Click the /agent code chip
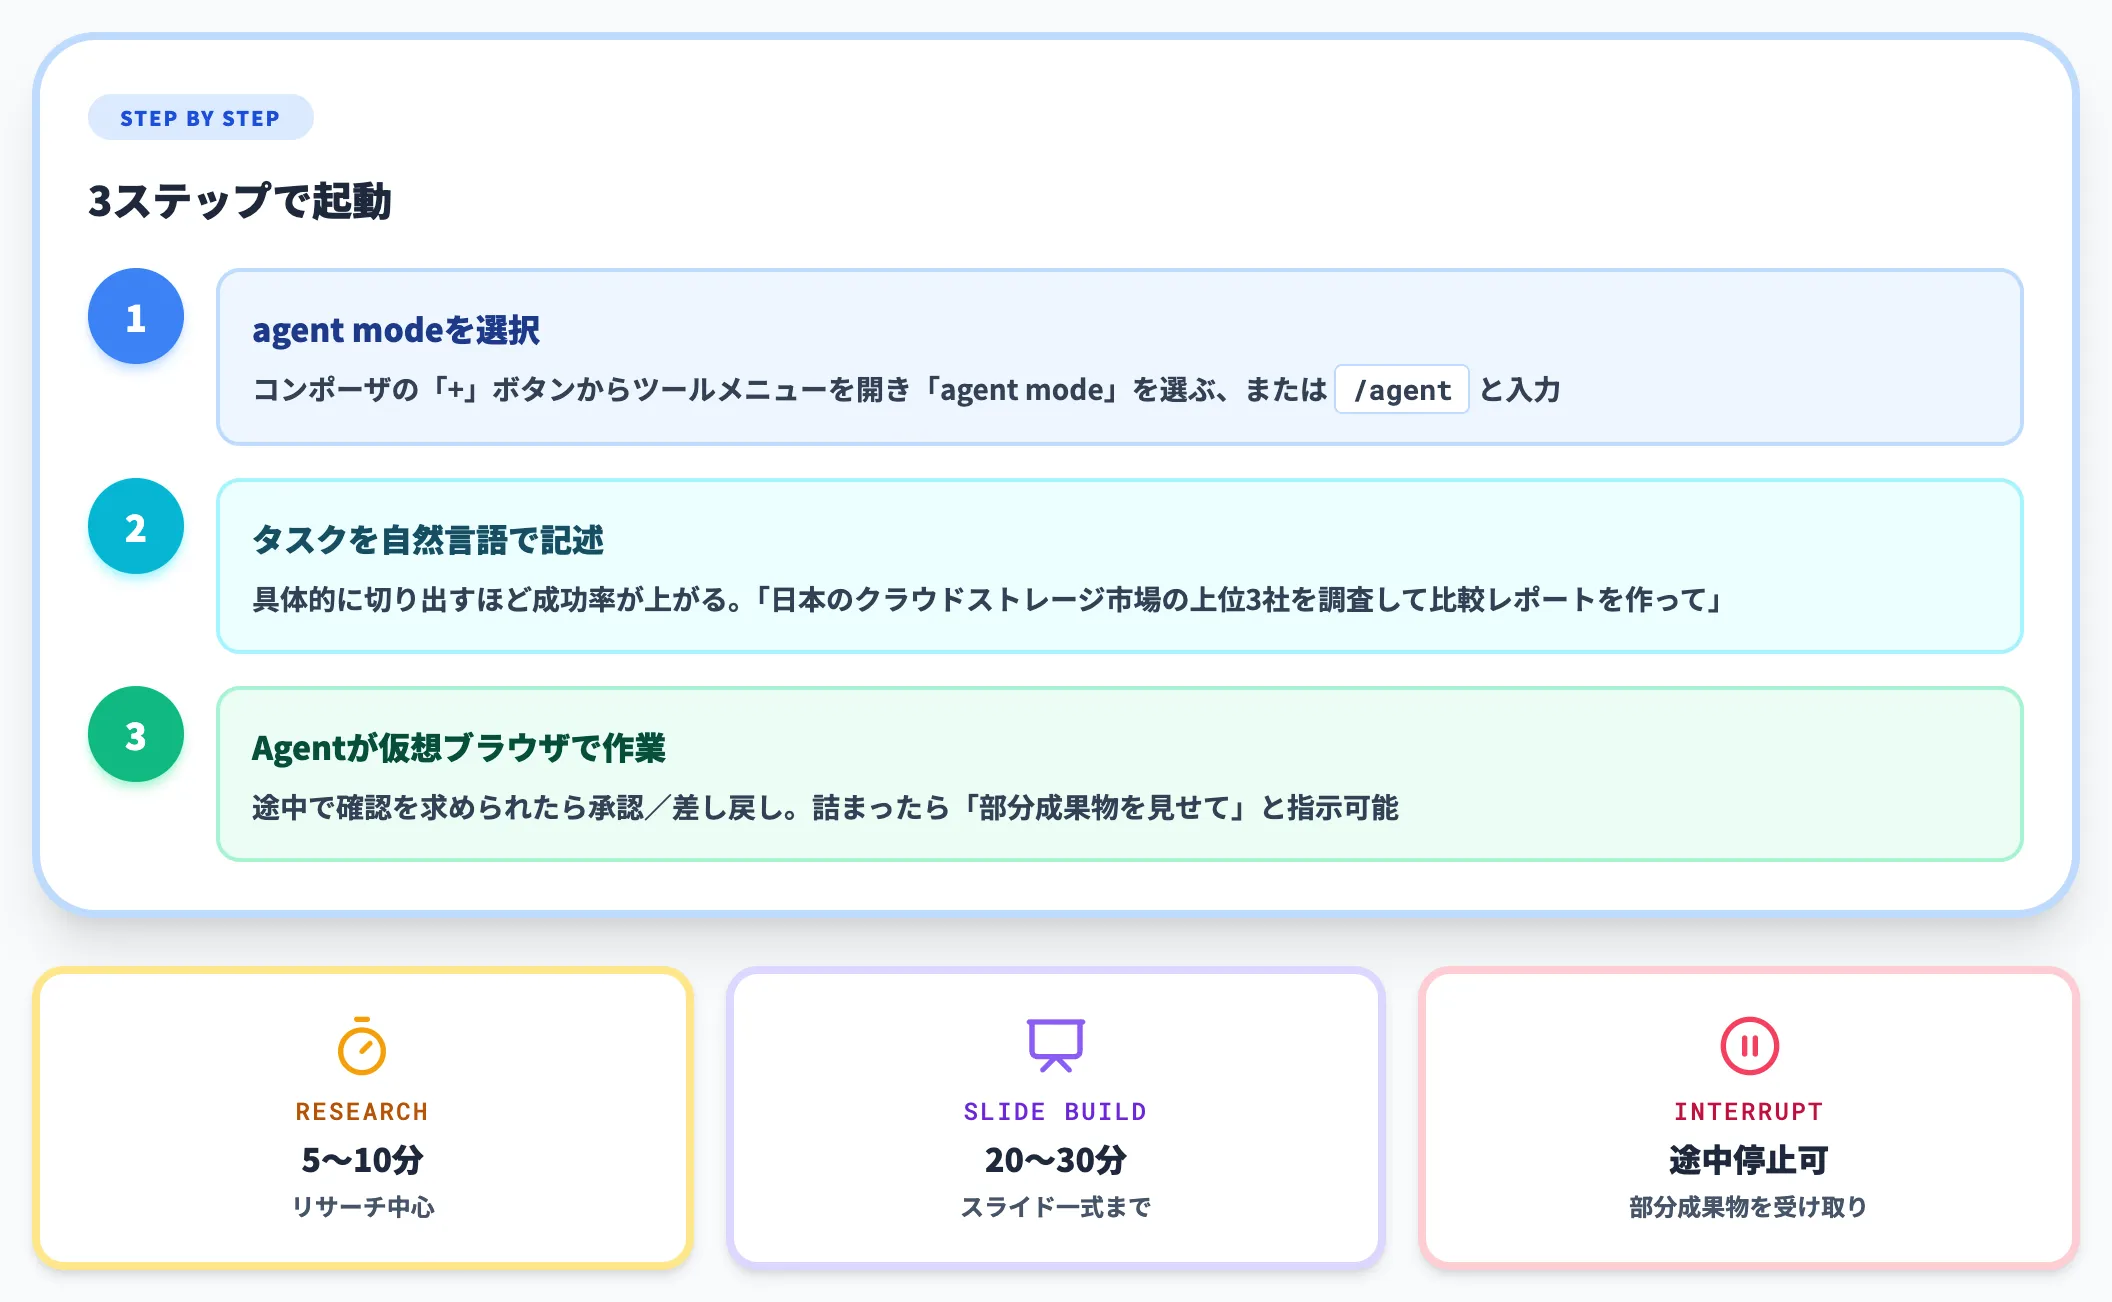This screenshot has height=1302, width=2112. pyautogui.click(x=1402, y=390)
